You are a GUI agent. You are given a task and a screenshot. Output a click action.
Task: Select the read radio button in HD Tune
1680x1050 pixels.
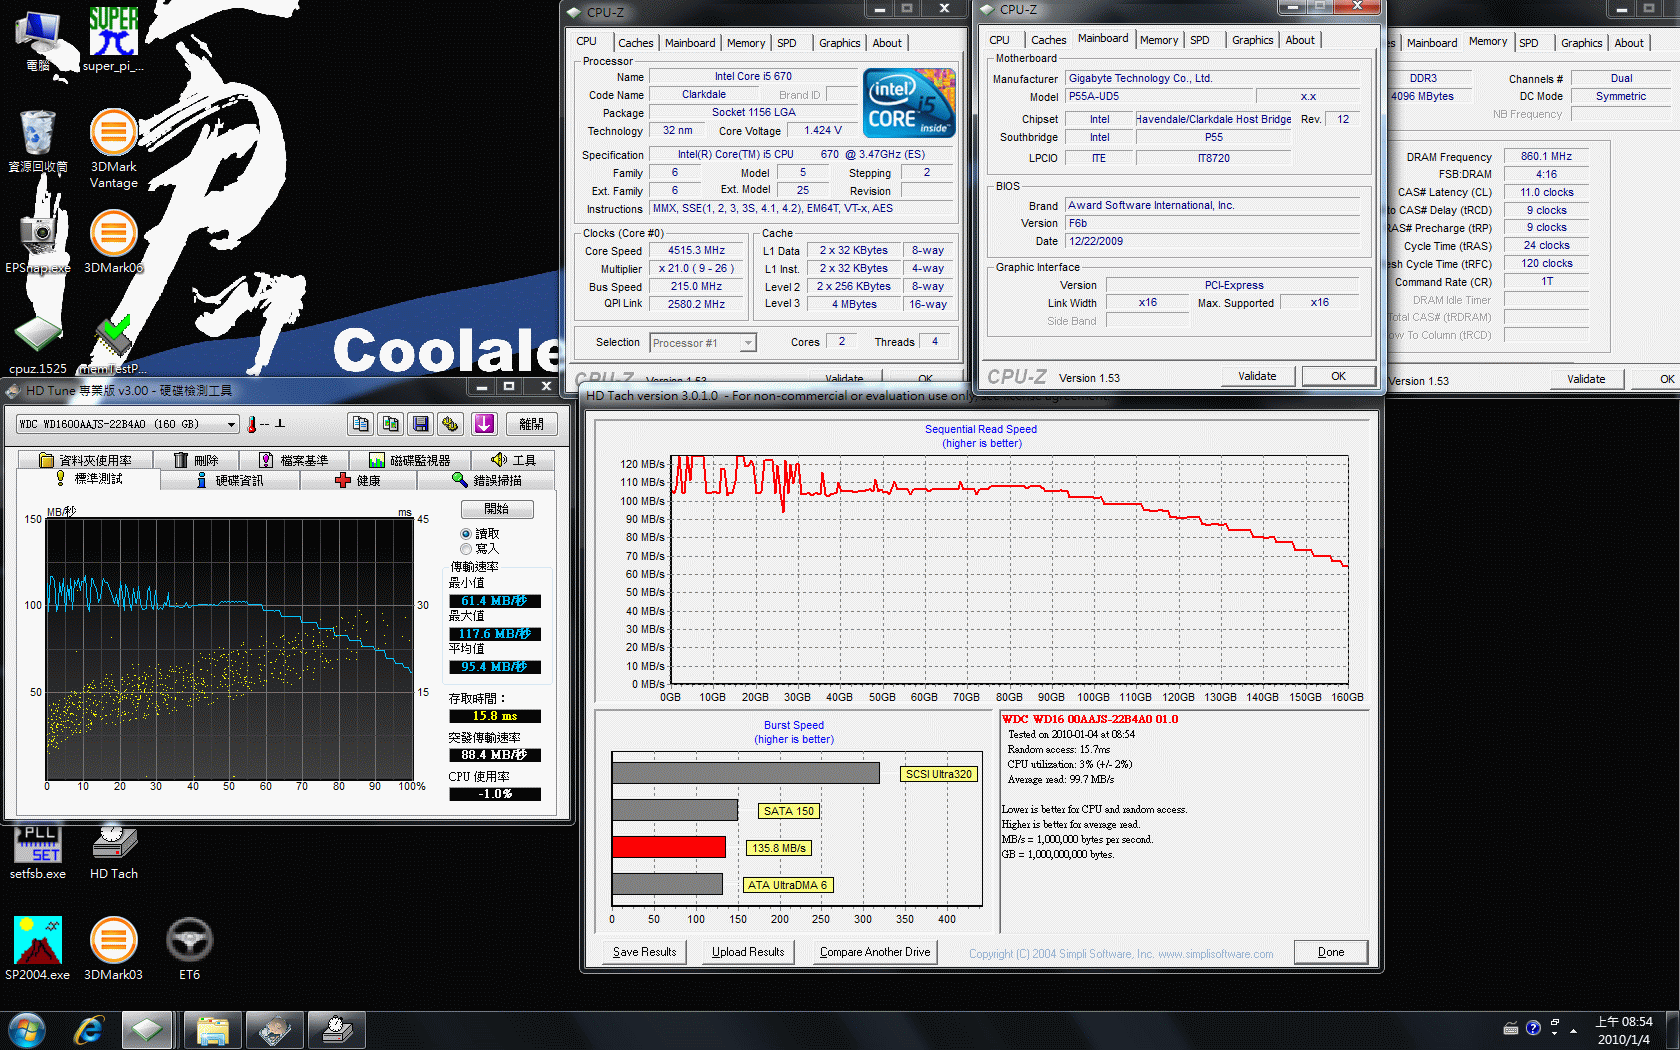point(466,534)
